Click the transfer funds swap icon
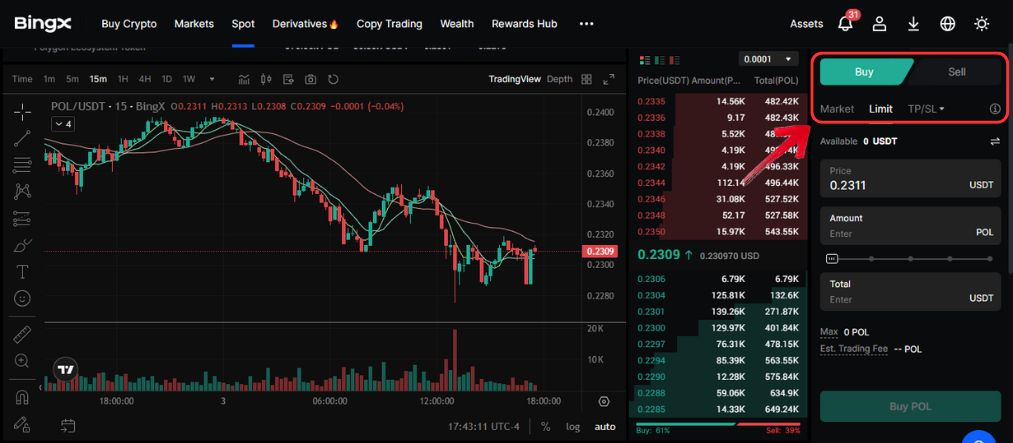This screenshot has width=1013, height=443. coord(995,141)
